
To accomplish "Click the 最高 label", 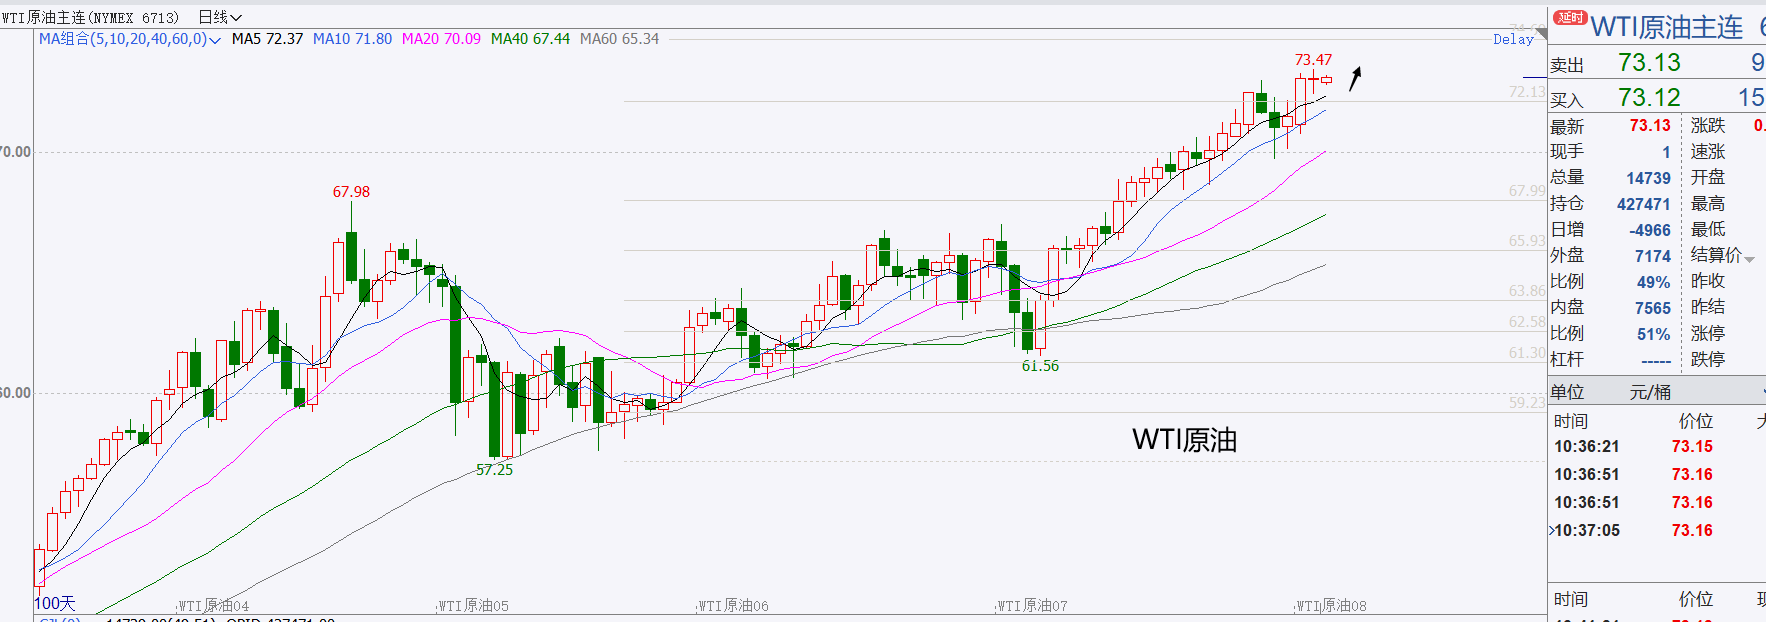I will (x=1708, y=203).
